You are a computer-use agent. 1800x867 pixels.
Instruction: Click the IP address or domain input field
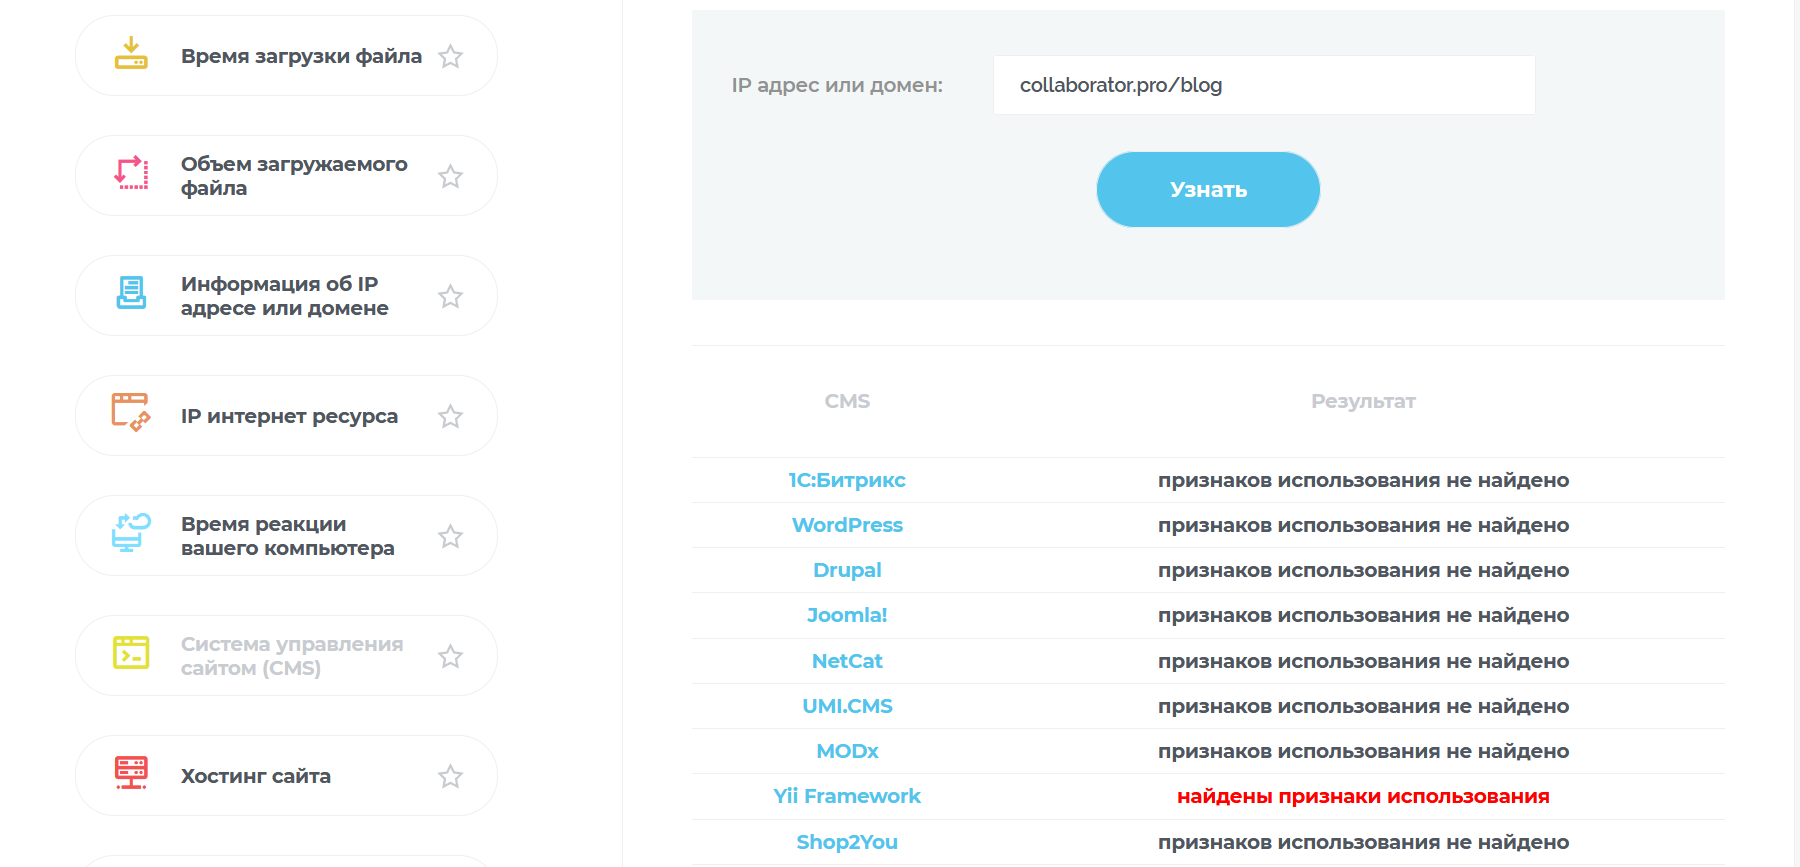1264,85
